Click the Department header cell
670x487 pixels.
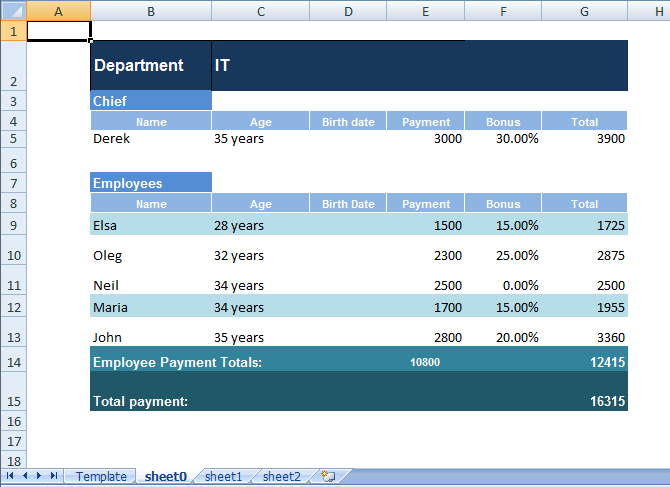[151, 65]
